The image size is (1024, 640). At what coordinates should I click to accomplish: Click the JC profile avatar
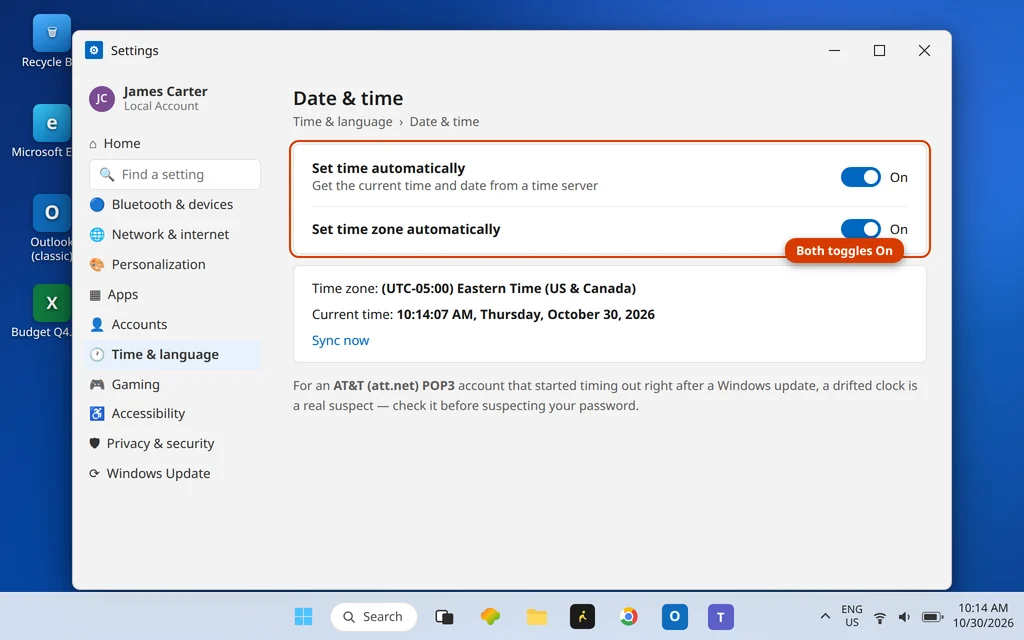[x=102, y=99]
